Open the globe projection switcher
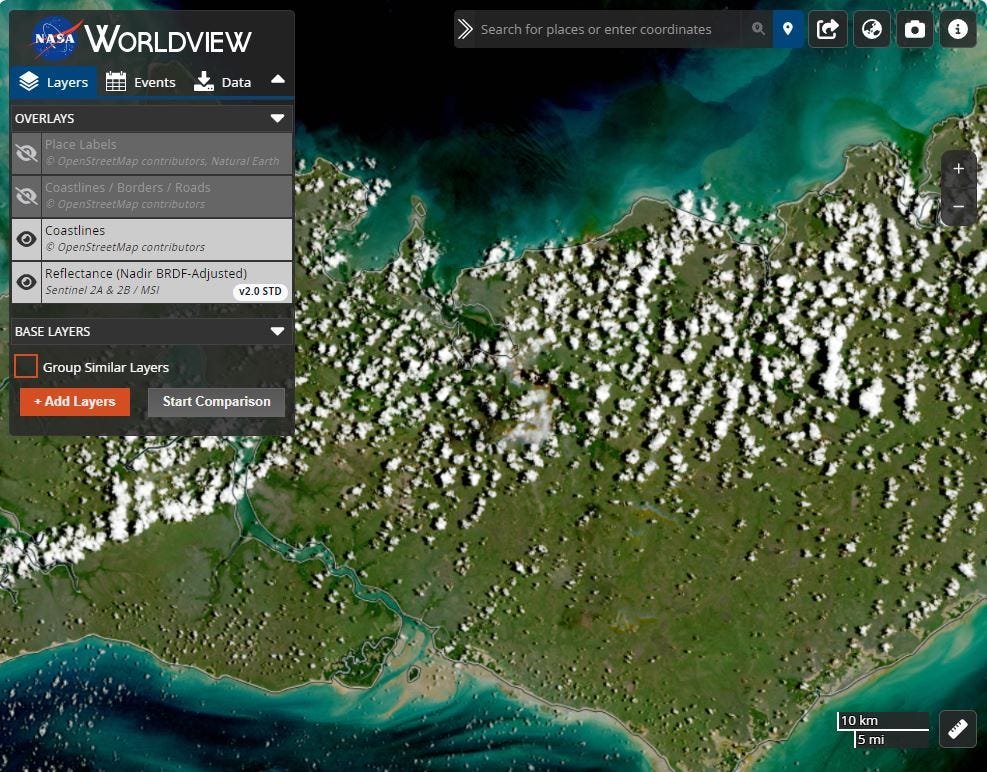The height and width of the screenshot is (772, 987). pyautogui.click(x=872, y=29)
